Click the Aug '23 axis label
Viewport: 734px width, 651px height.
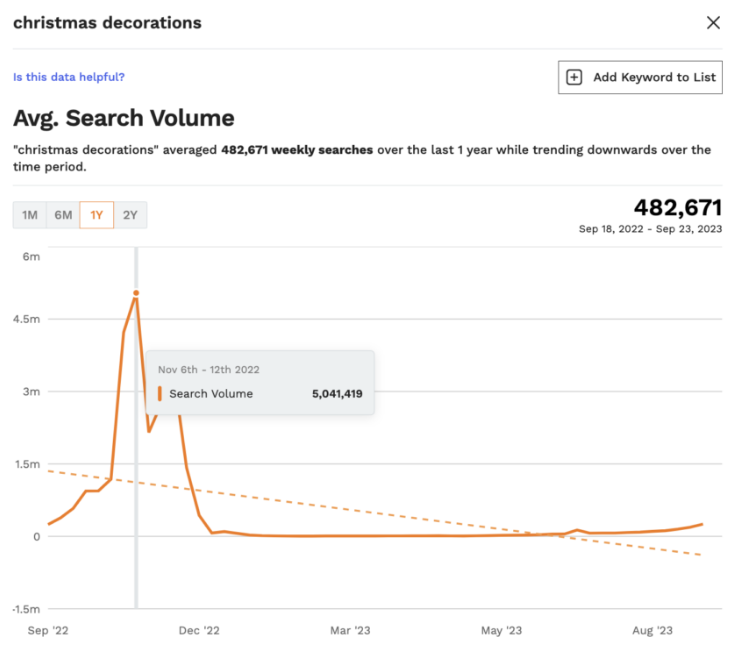[x=652, y=630]
